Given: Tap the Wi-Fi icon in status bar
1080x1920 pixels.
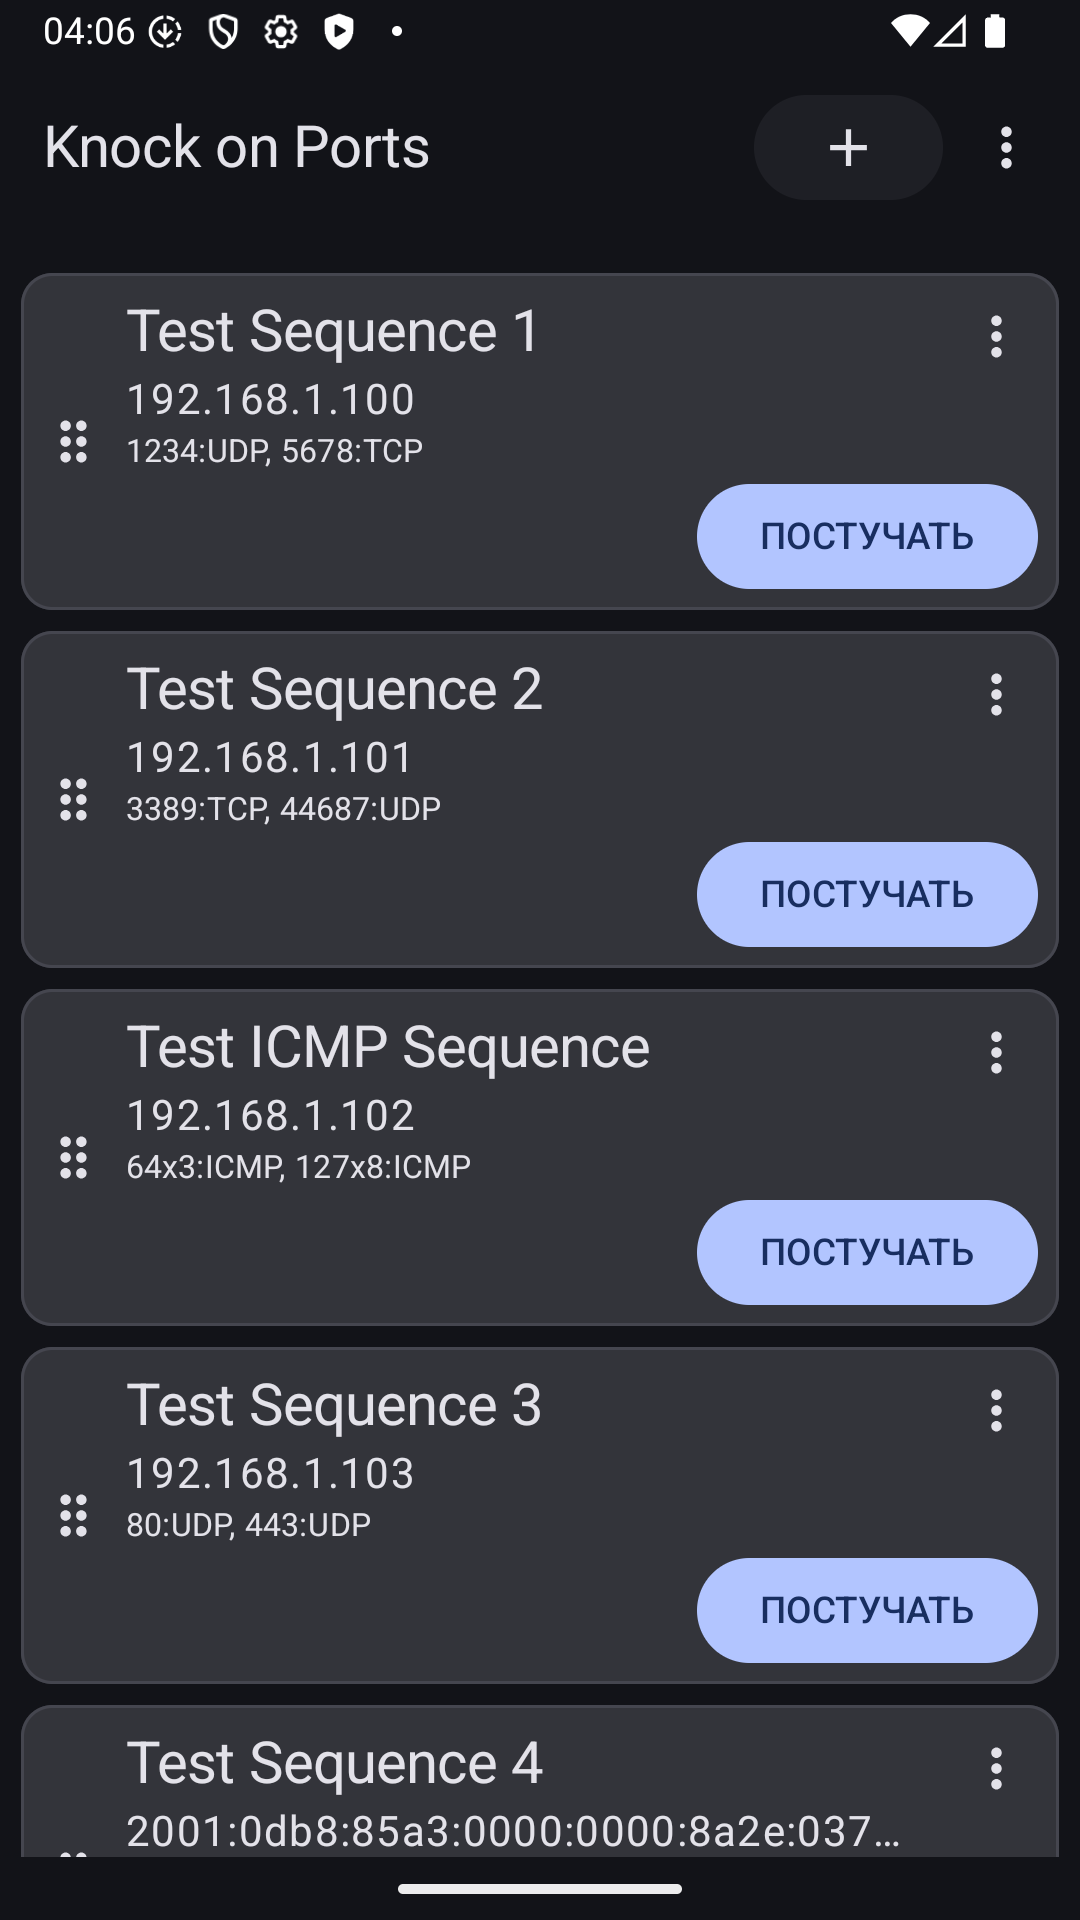Looking at the screenshot, I should point(908,31).
